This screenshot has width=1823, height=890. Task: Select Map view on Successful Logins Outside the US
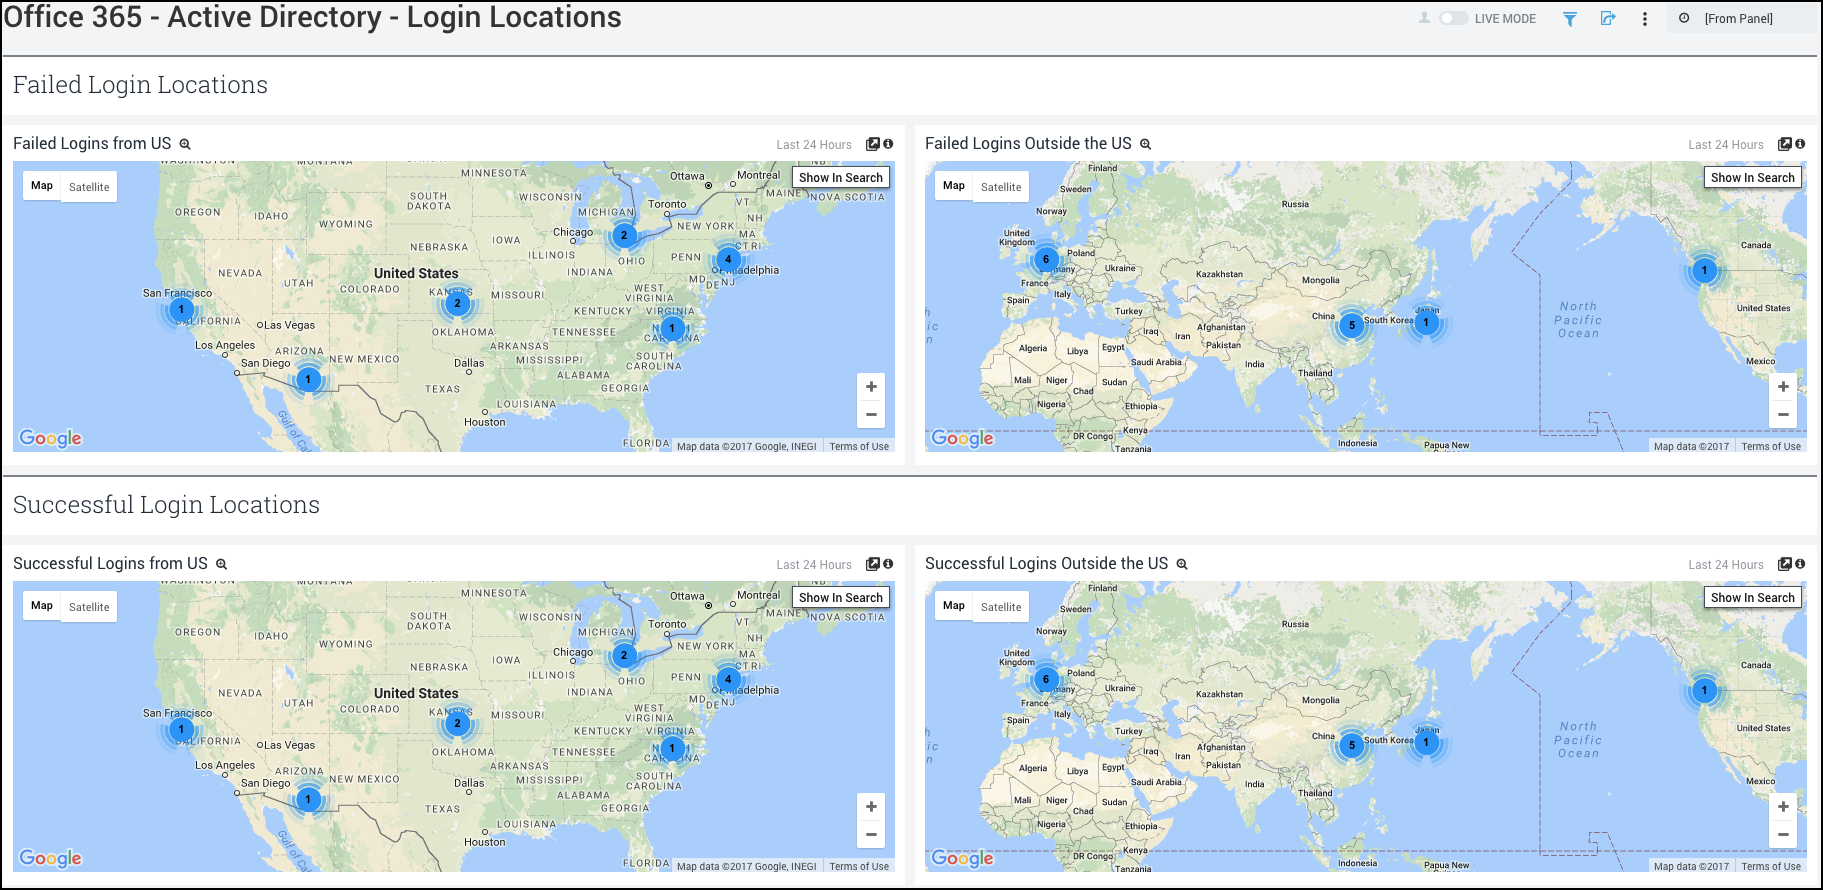[954, 606]
